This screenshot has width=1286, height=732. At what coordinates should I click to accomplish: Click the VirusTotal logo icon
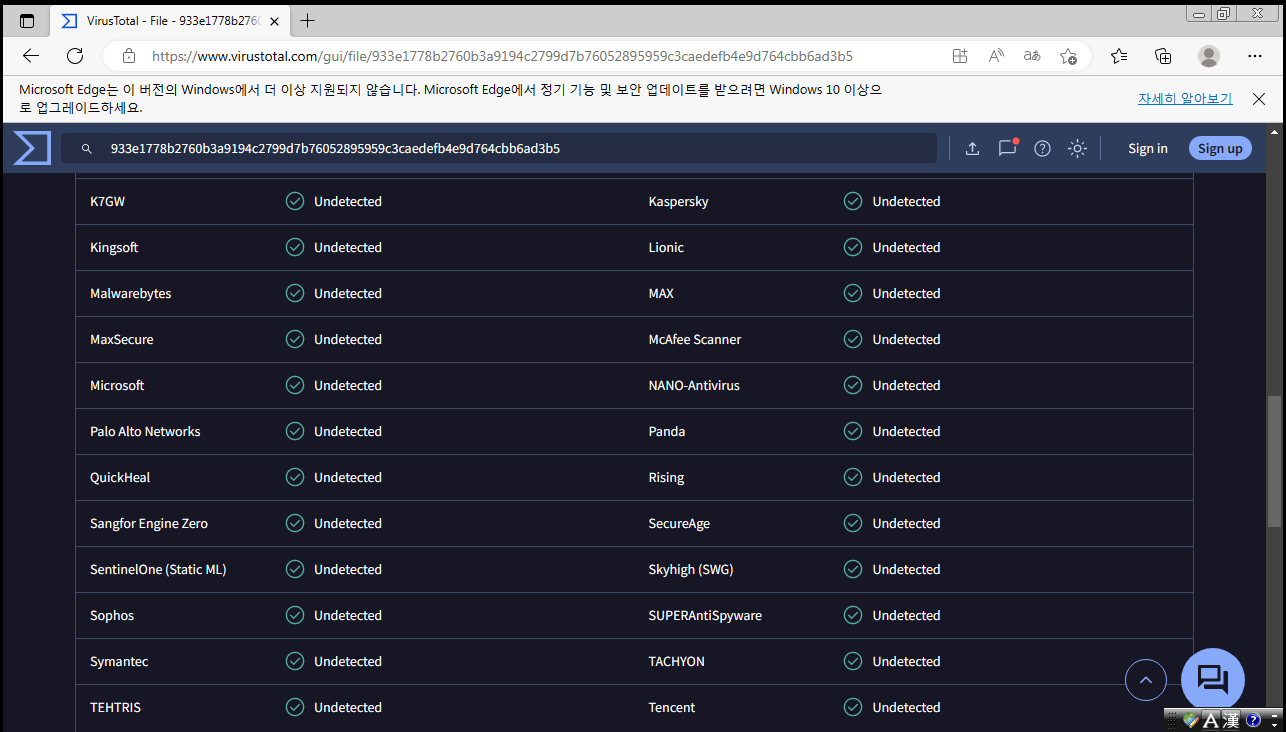coord(32,148)
